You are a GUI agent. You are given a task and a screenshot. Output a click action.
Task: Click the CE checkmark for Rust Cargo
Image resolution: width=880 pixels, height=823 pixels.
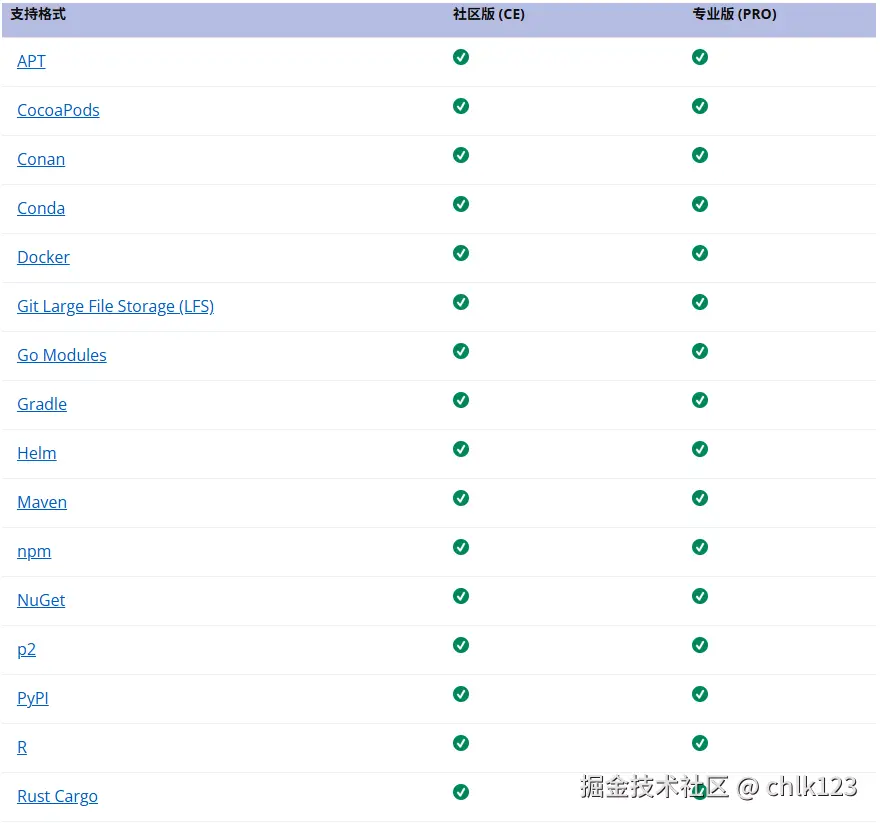[461, 792]
